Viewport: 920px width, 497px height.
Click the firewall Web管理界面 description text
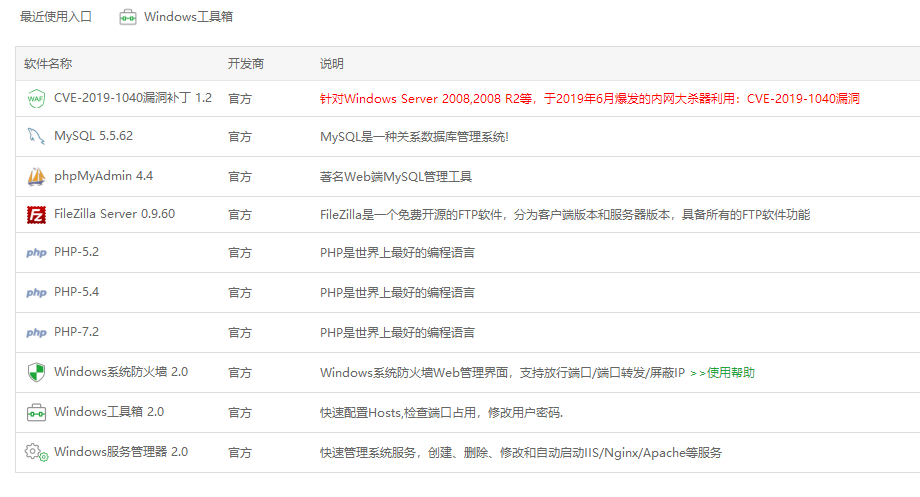502,373
